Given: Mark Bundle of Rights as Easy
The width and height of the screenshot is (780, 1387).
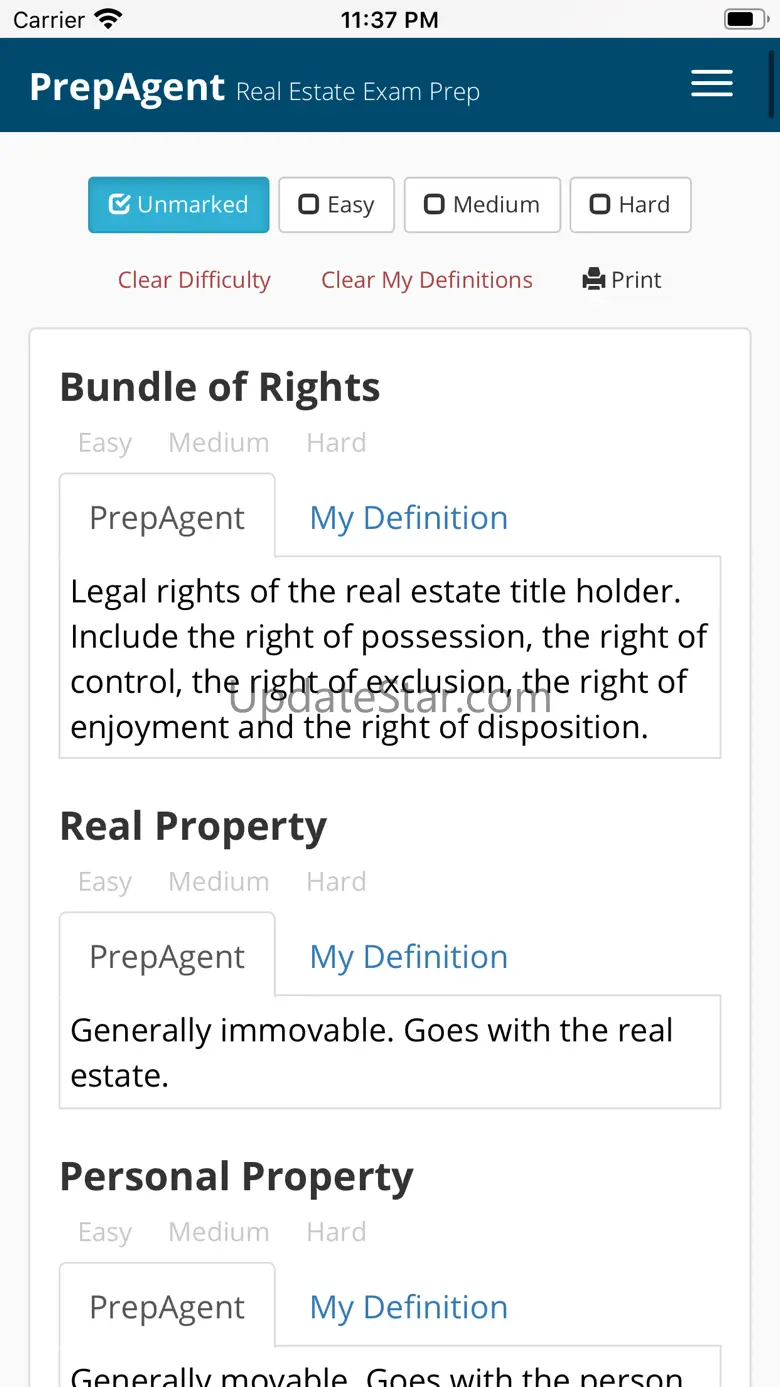Looking at the screenshot, I should pyautogui.click(x=105, y=443).
